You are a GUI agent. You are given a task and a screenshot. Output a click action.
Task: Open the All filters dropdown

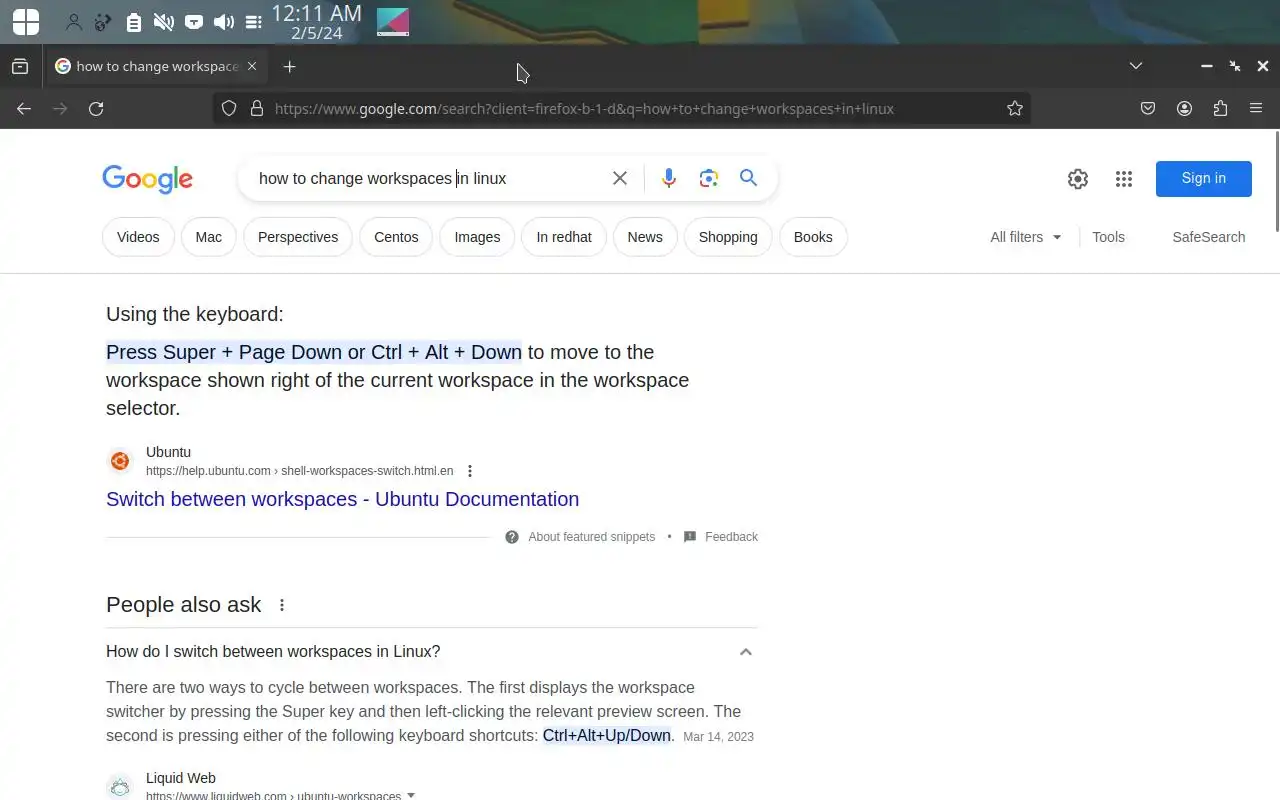(1026, 237)
